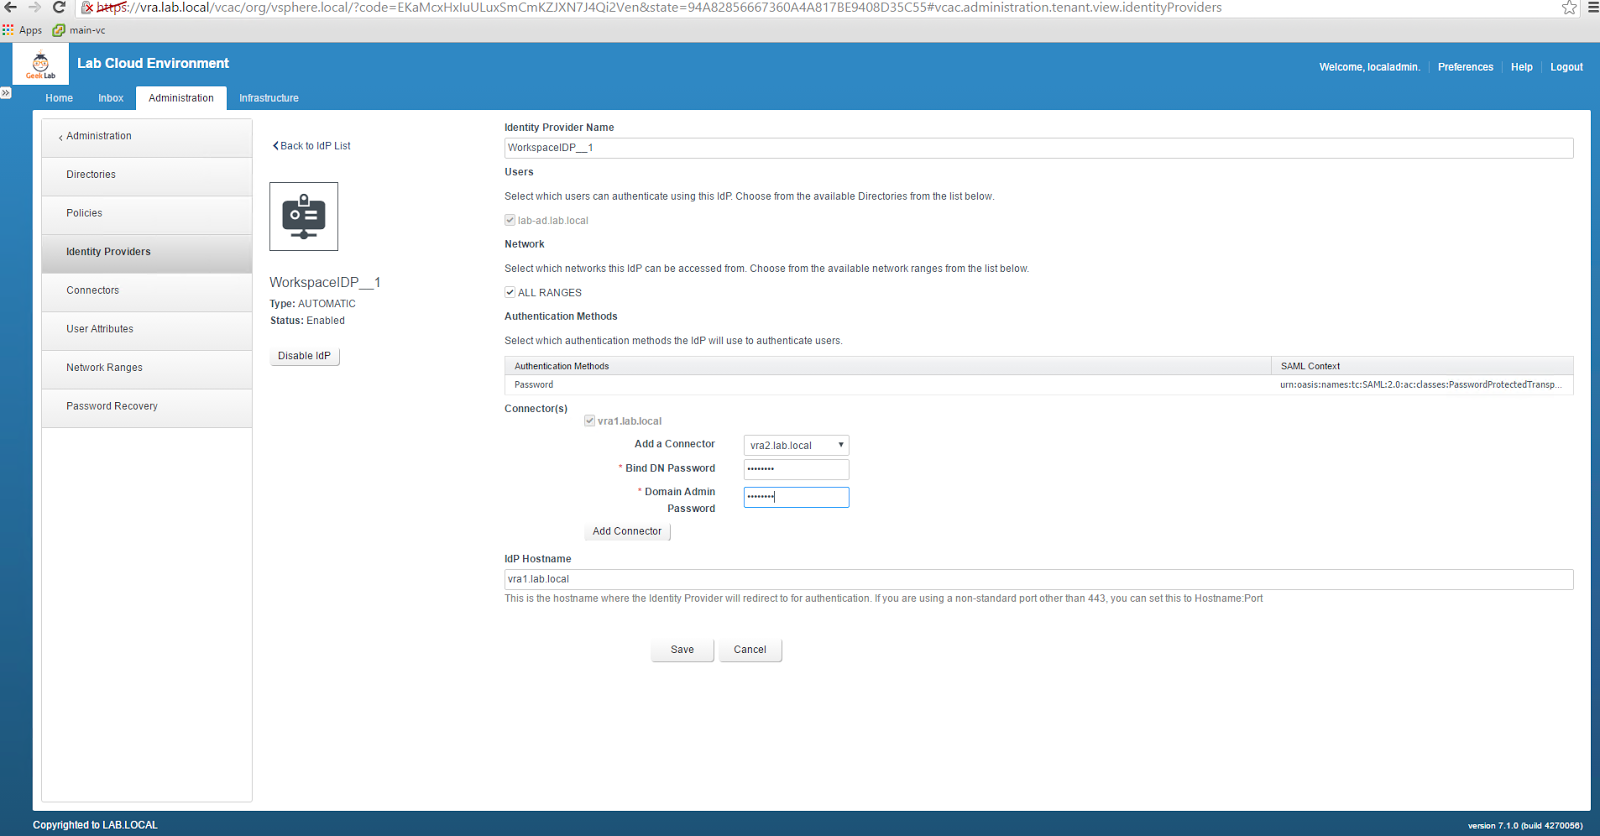The image size is (1600, 836).
Task: Toggle the lab-ad.lab.local directory checkbox
Action: coord(510,220)
